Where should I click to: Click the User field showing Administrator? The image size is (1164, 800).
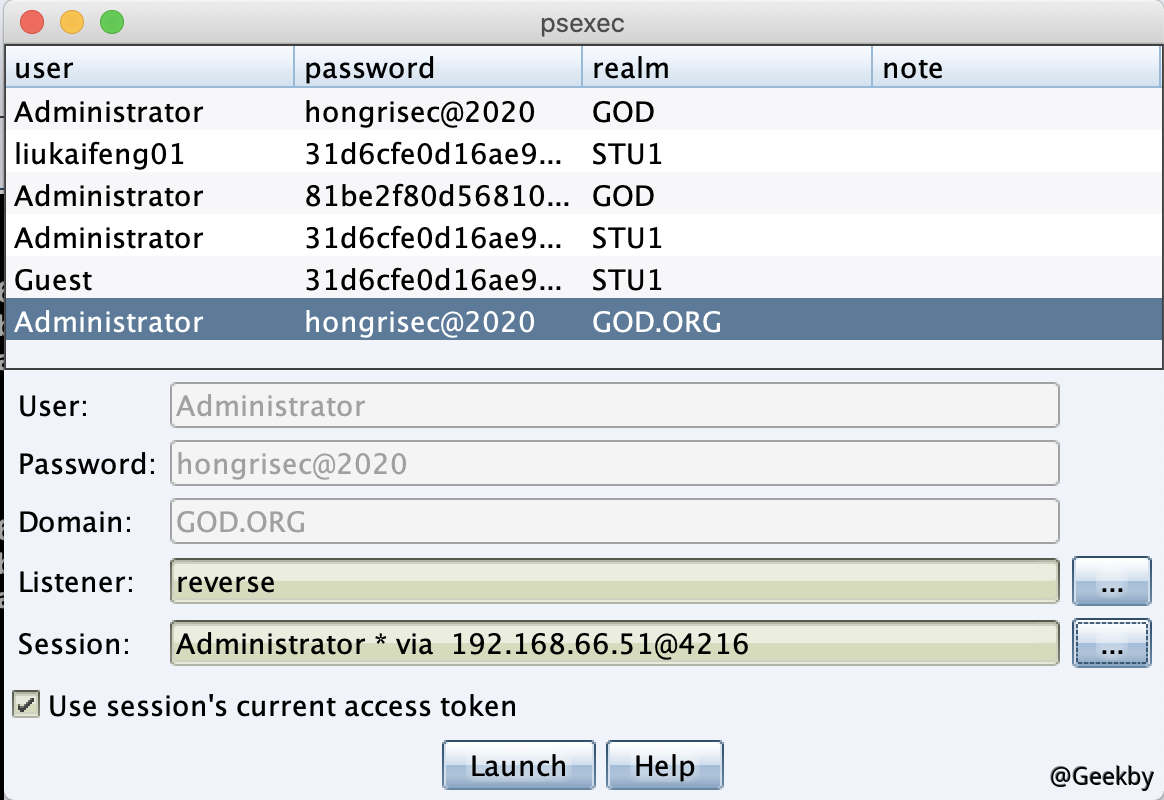tap(614, 406)
